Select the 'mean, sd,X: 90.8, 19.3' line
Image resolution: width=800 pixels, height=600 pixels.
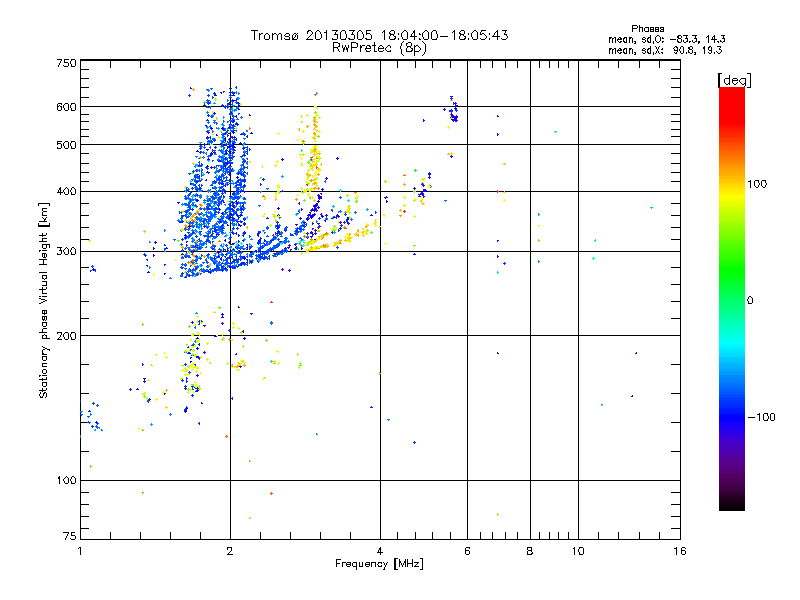[x=665, y=50]
